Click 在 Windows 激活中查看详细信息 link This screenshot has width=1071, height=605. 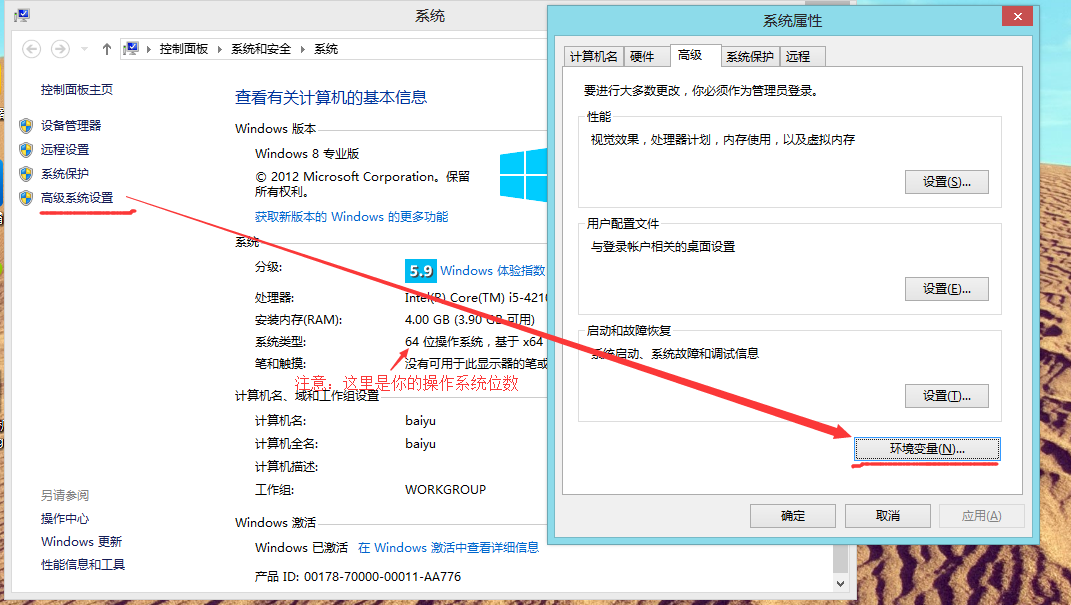pyautogui.click(x=449, y=548)
